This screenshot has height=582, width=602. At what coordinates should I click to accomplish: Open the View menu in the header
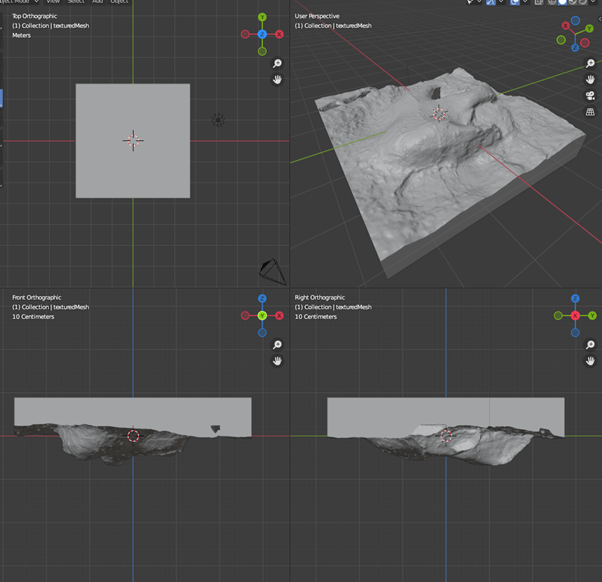53,2
